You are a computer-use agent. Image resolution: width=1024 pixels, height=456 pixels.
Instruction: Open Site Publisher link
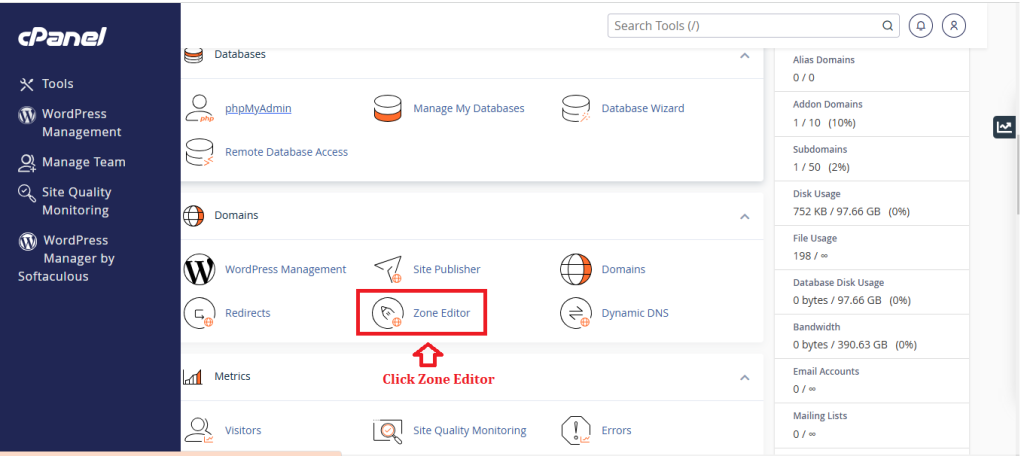pyautogui.click(x=447, y=269)
